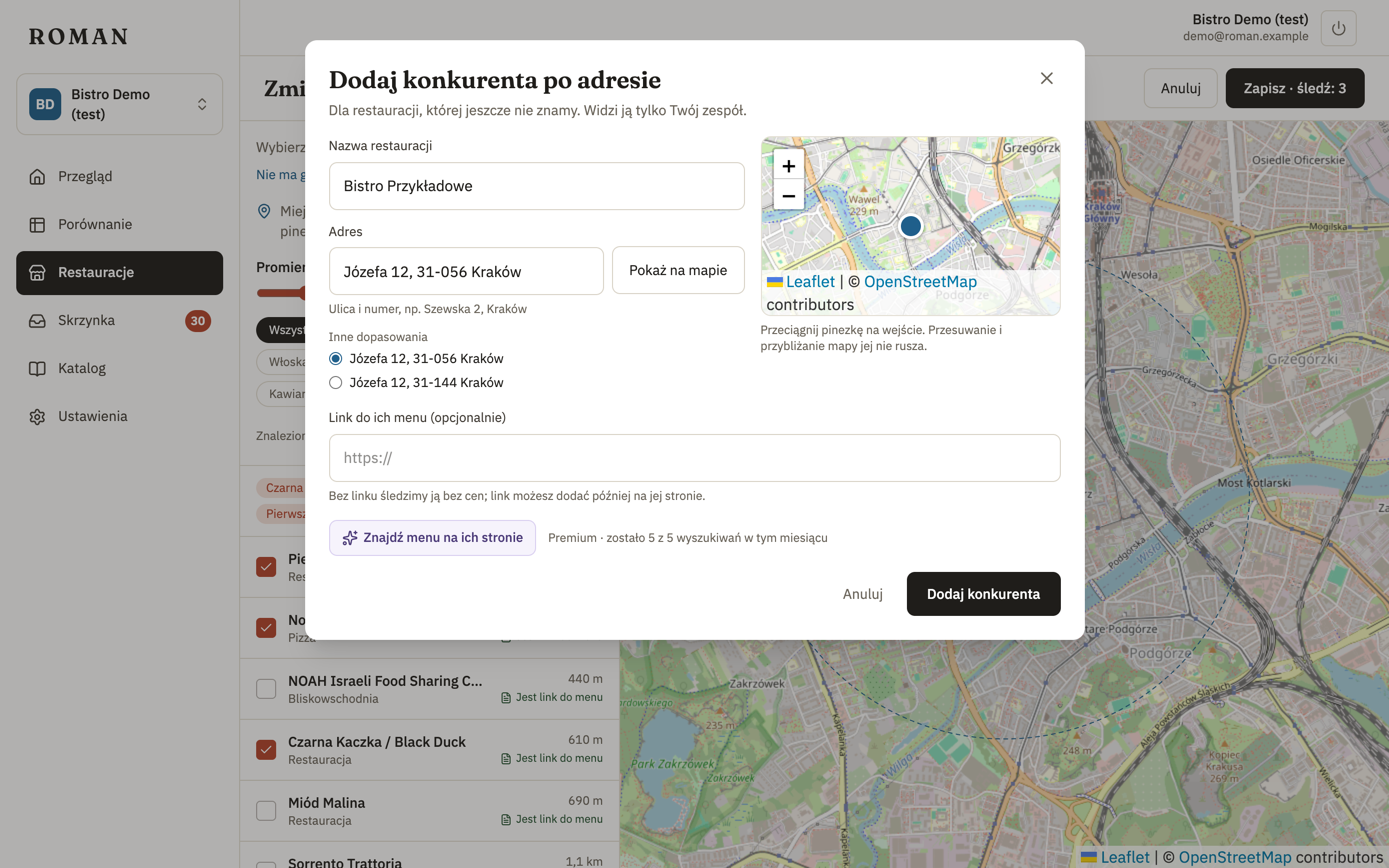Click the blue map pin marker

click(910, 226)
